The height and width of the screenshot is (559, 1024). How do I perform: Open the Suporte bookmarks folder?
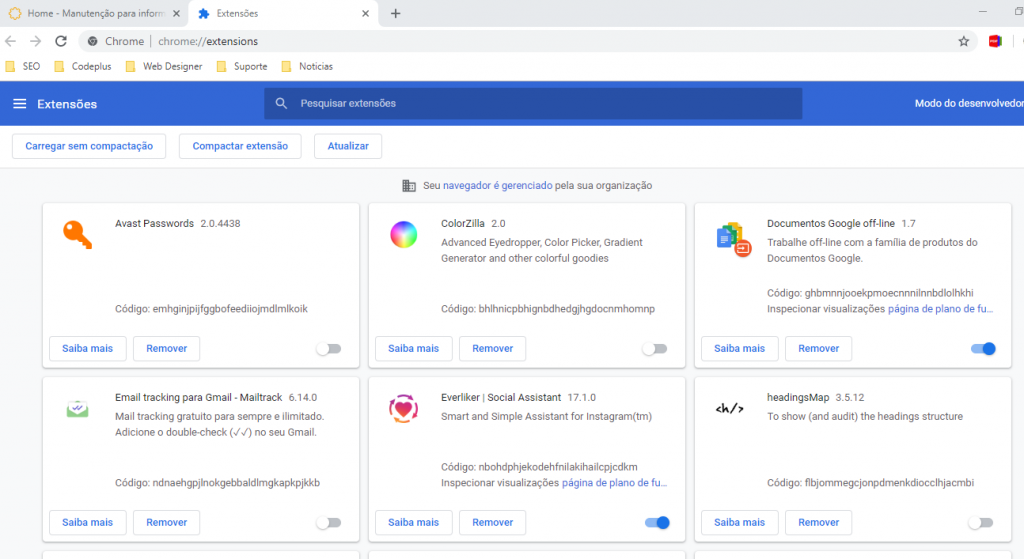[242, 66]
